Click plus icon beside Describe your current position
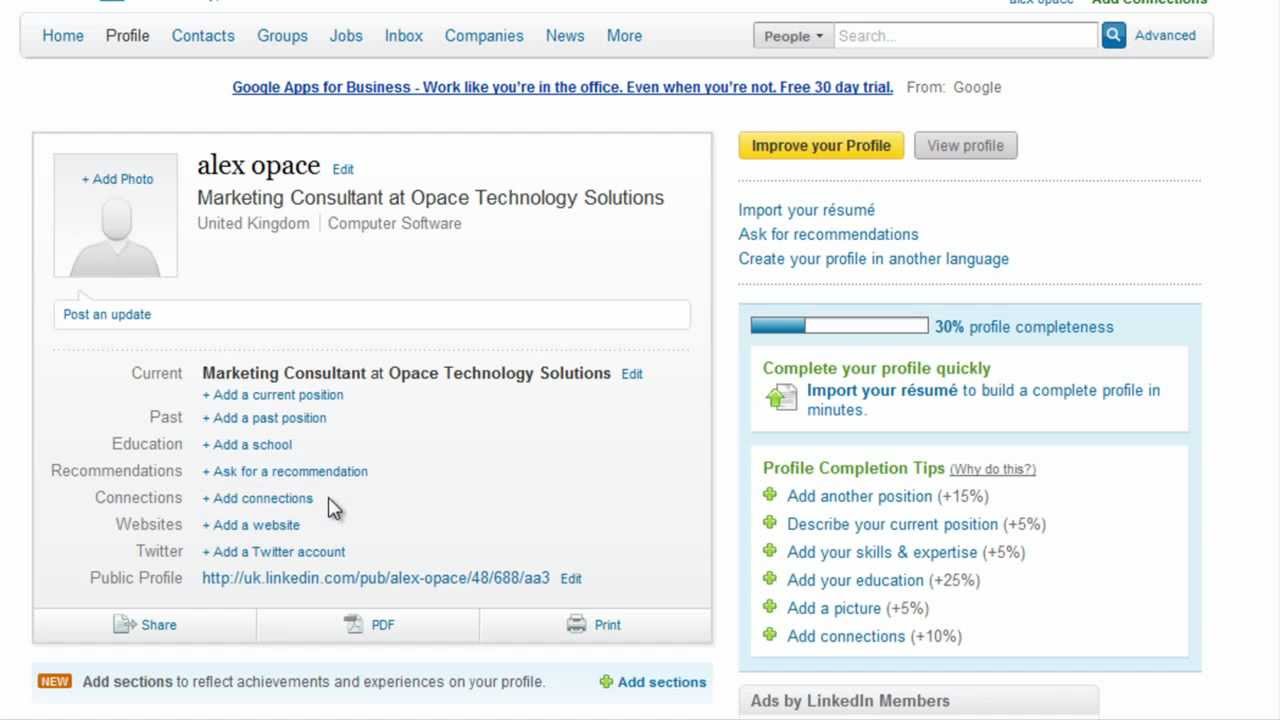Viewport: 1280px width, 720px height. click(769, 522)
